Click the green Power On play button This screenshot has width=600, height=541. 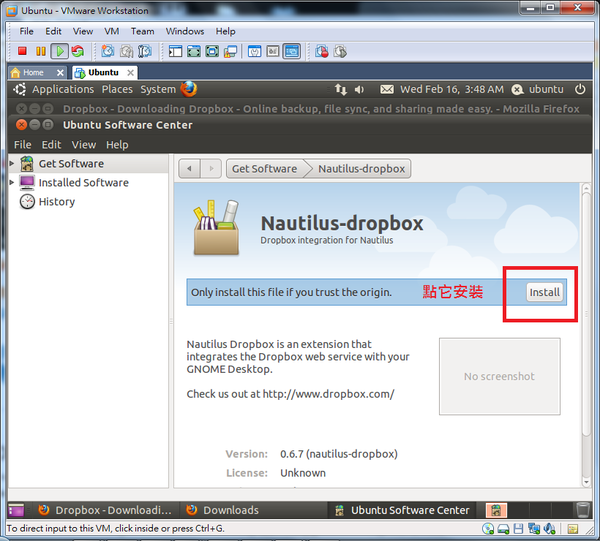tap(60, 51)
